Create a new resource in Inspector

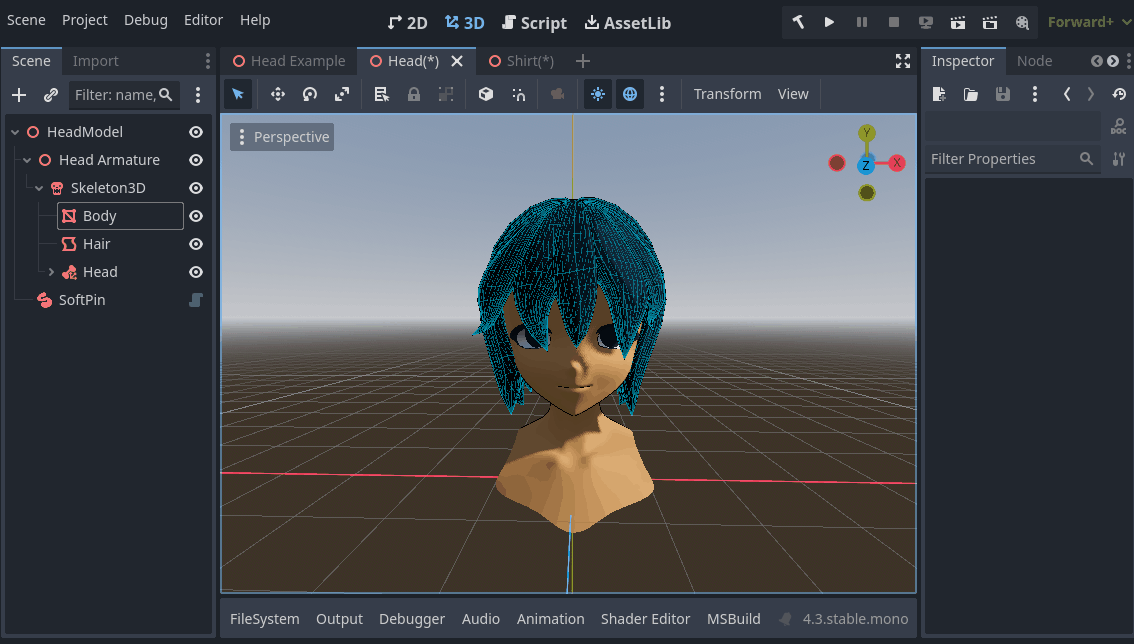click(x=939, y=94)
